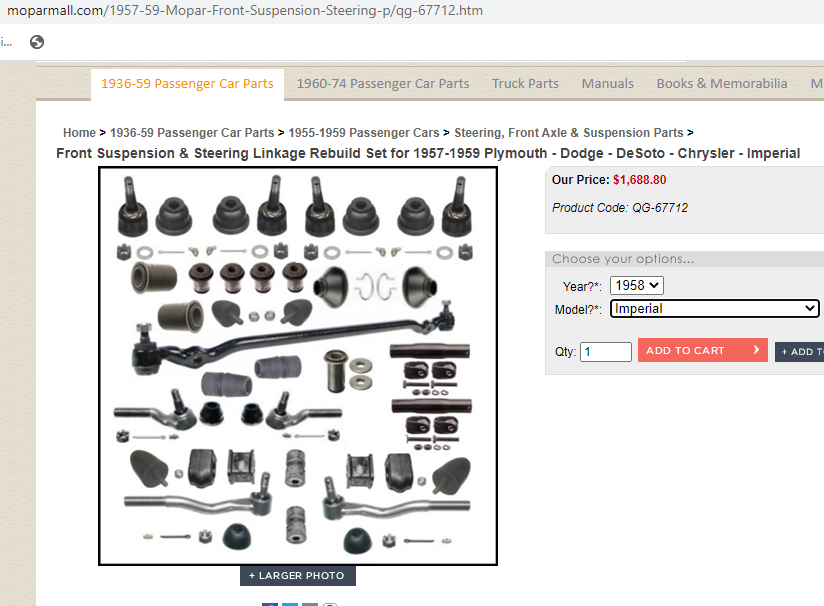Screen dimensions: 824x606
Task: Open the Year dropdown showing 1958
Action: tap(636, 285)
